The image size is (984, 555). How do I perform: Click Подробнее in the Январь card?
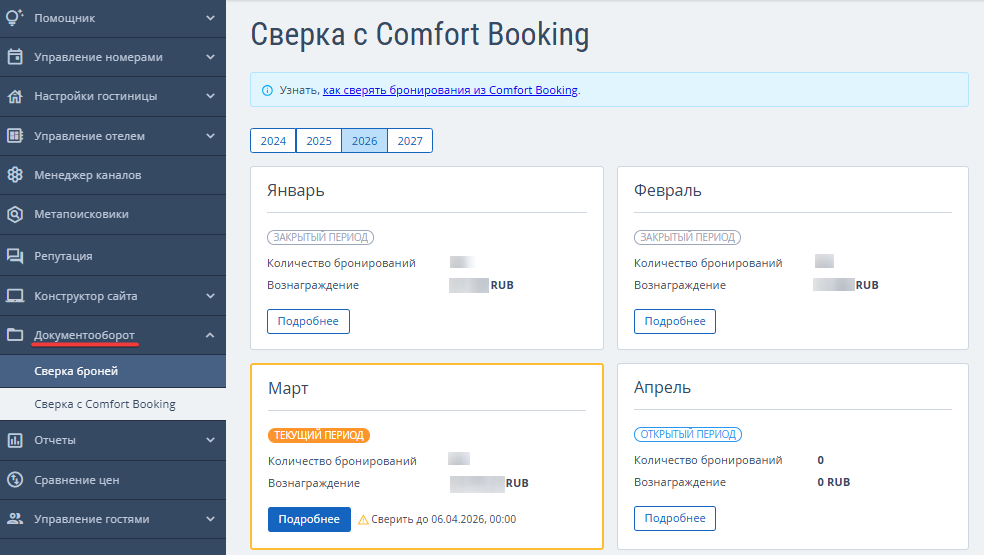[308, 322]
